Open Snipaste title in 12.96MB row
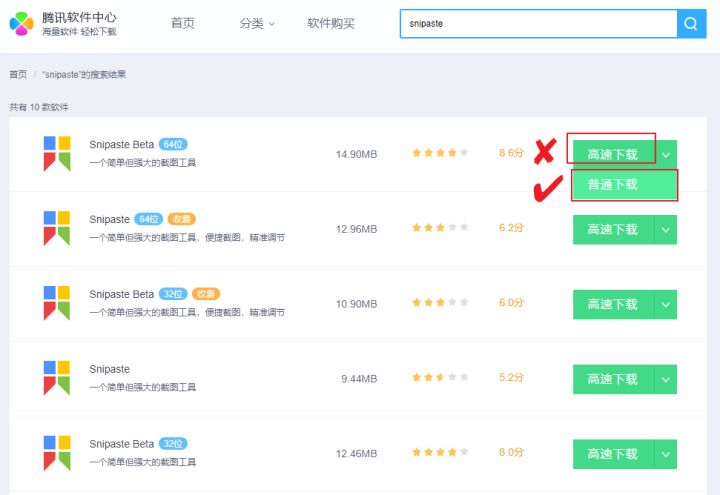 point(109,219)
